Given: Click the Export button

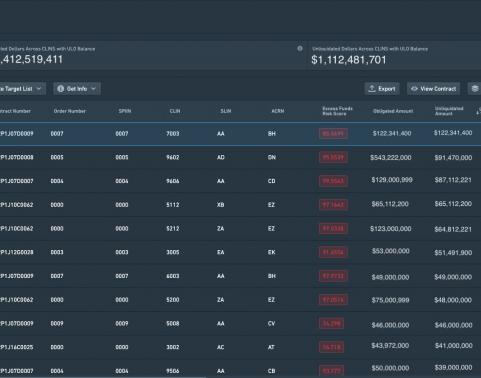Looking at the screenshot, I should pyautogui.click(x=382, y=89).
